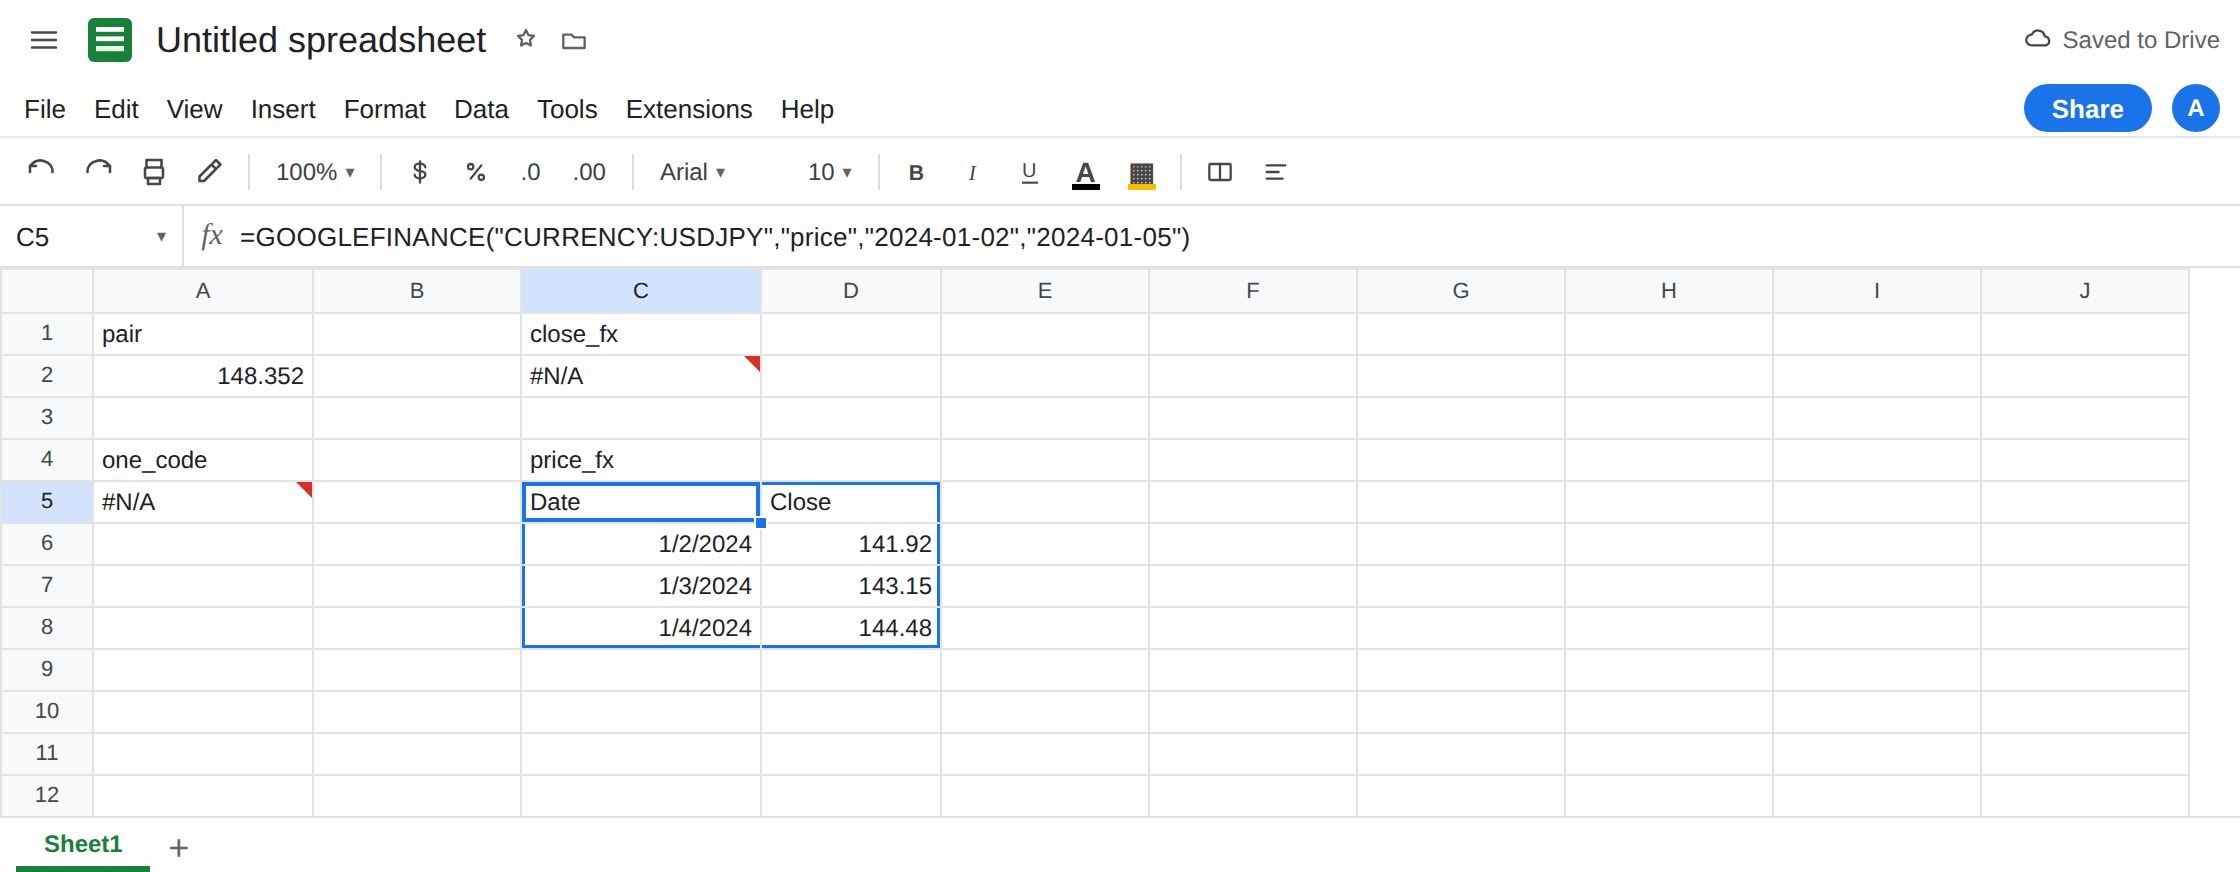Switch to the Sheet1 tab

pos(83,845)
